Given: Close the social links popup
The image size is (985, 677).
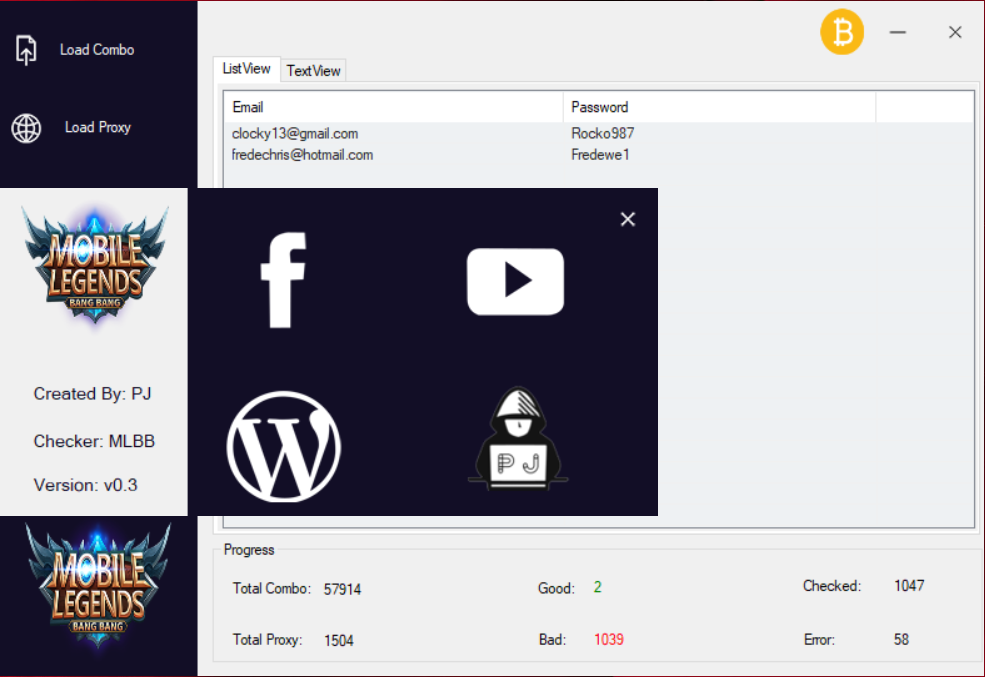Looking at the screenshot, I should [628, 219].
